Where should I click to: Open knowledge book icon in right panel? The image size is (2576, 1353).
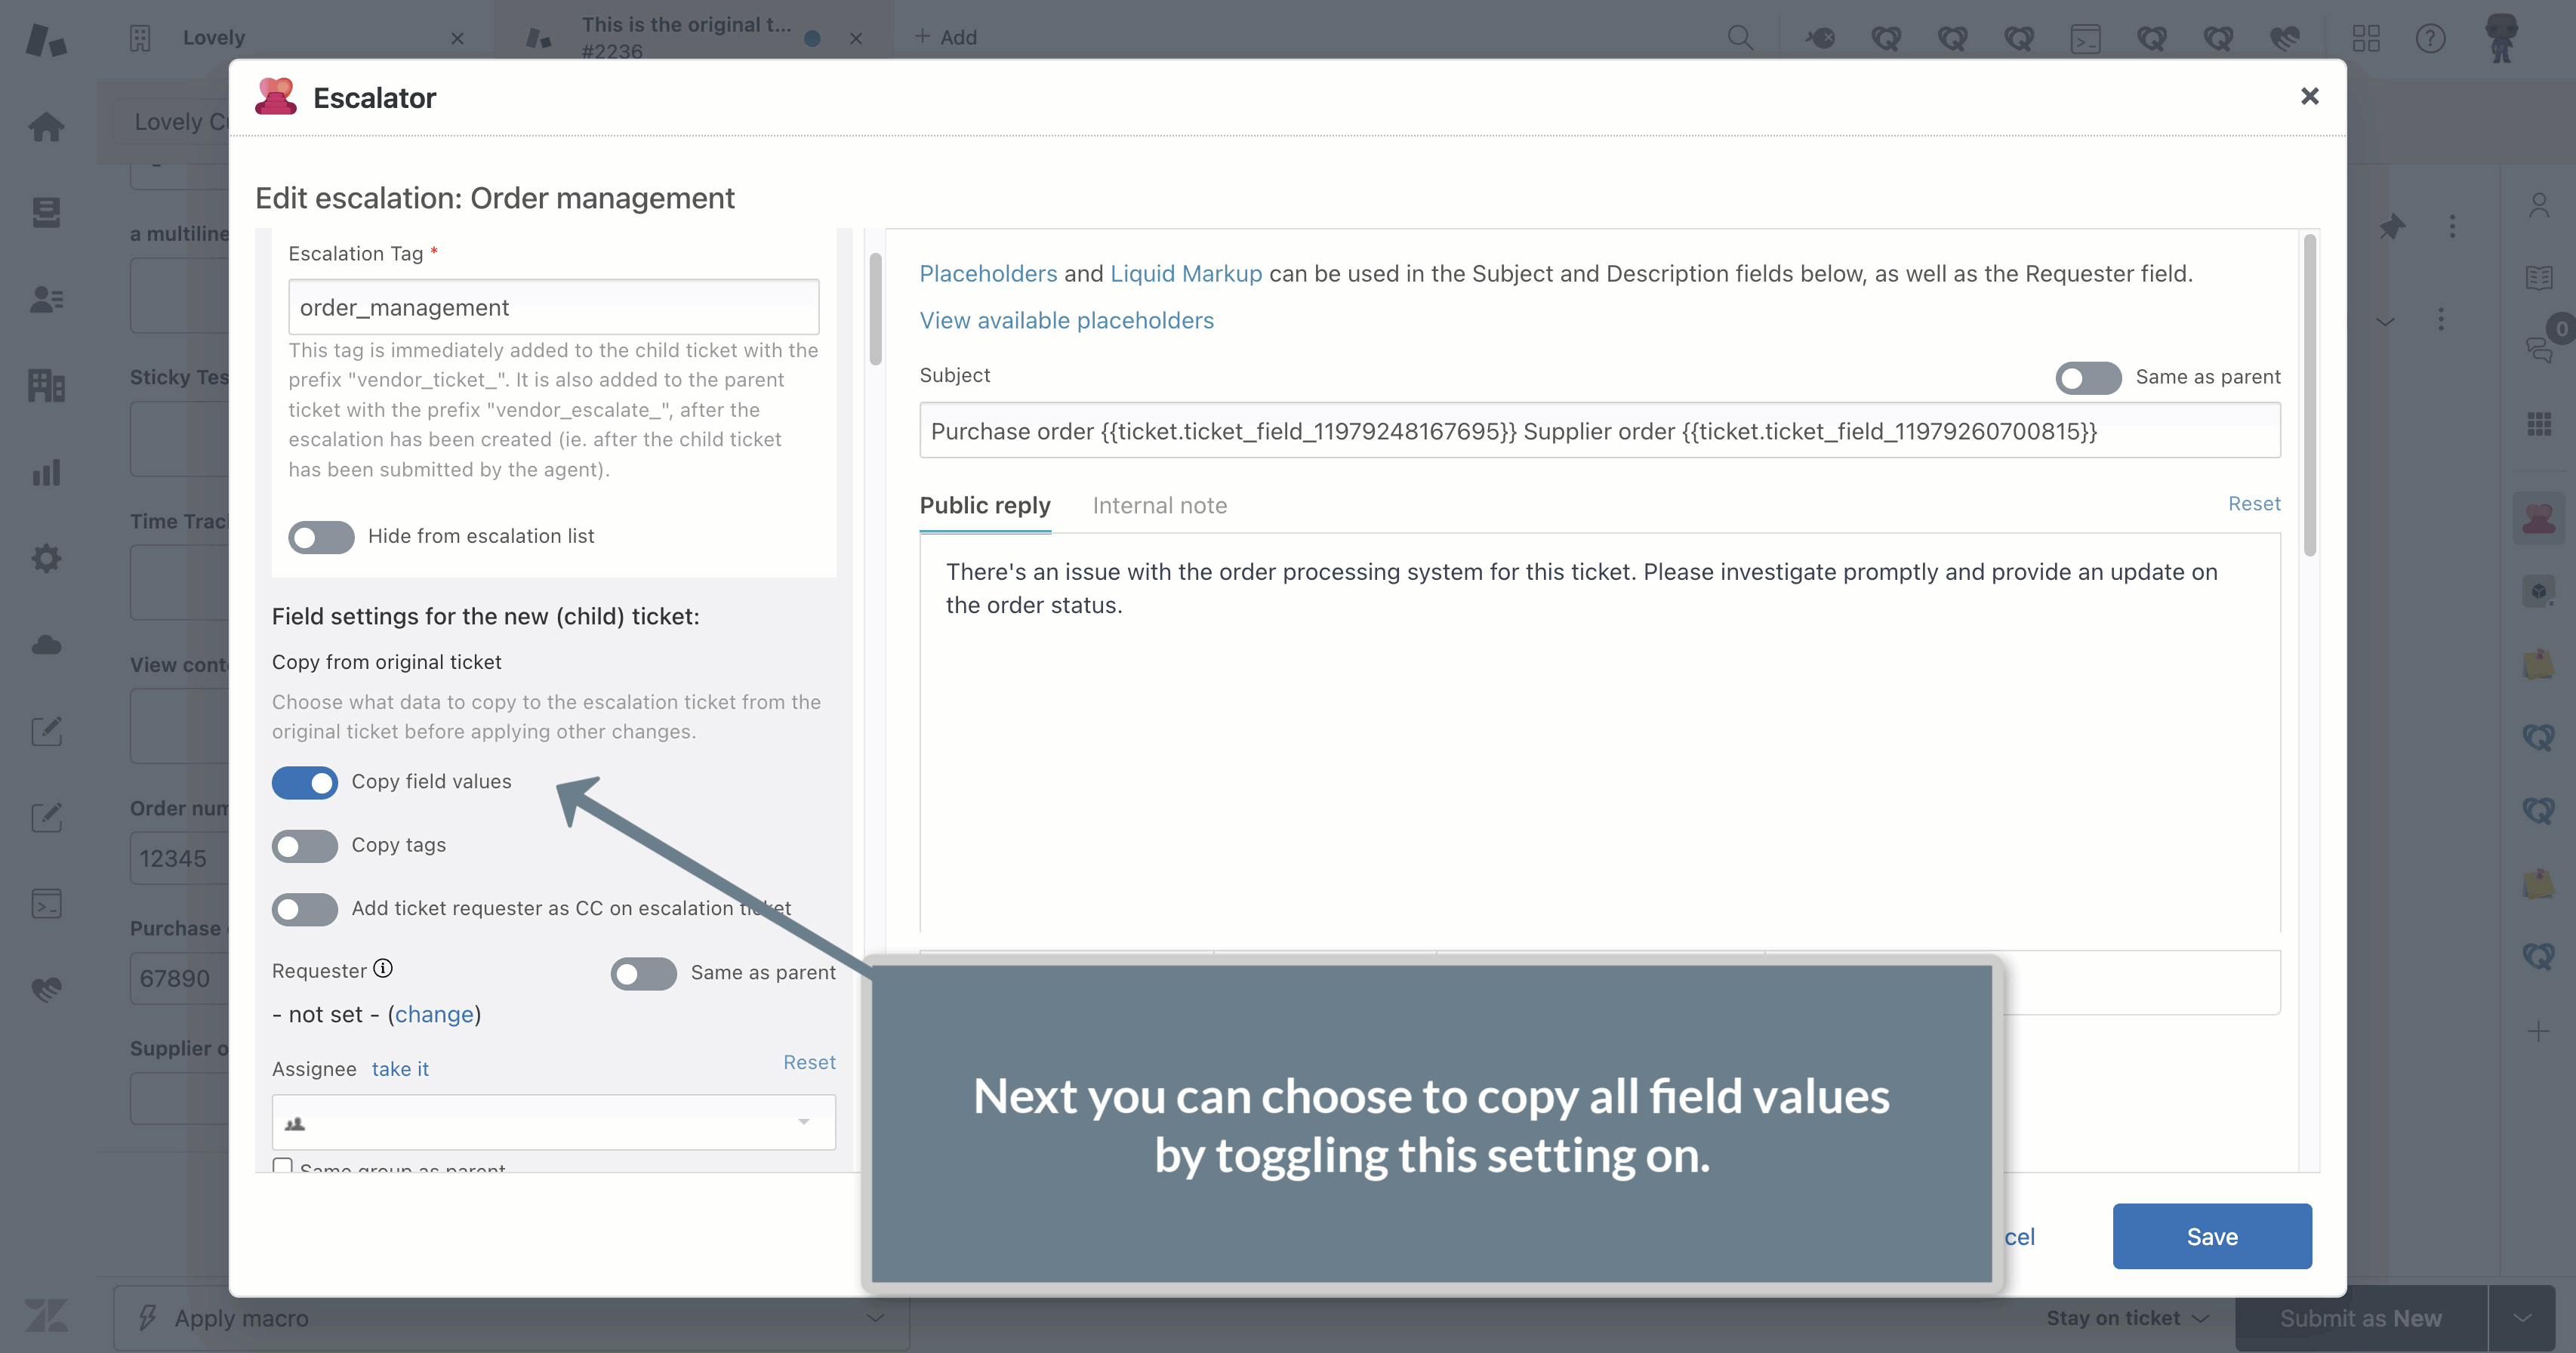click(2538, 277)
